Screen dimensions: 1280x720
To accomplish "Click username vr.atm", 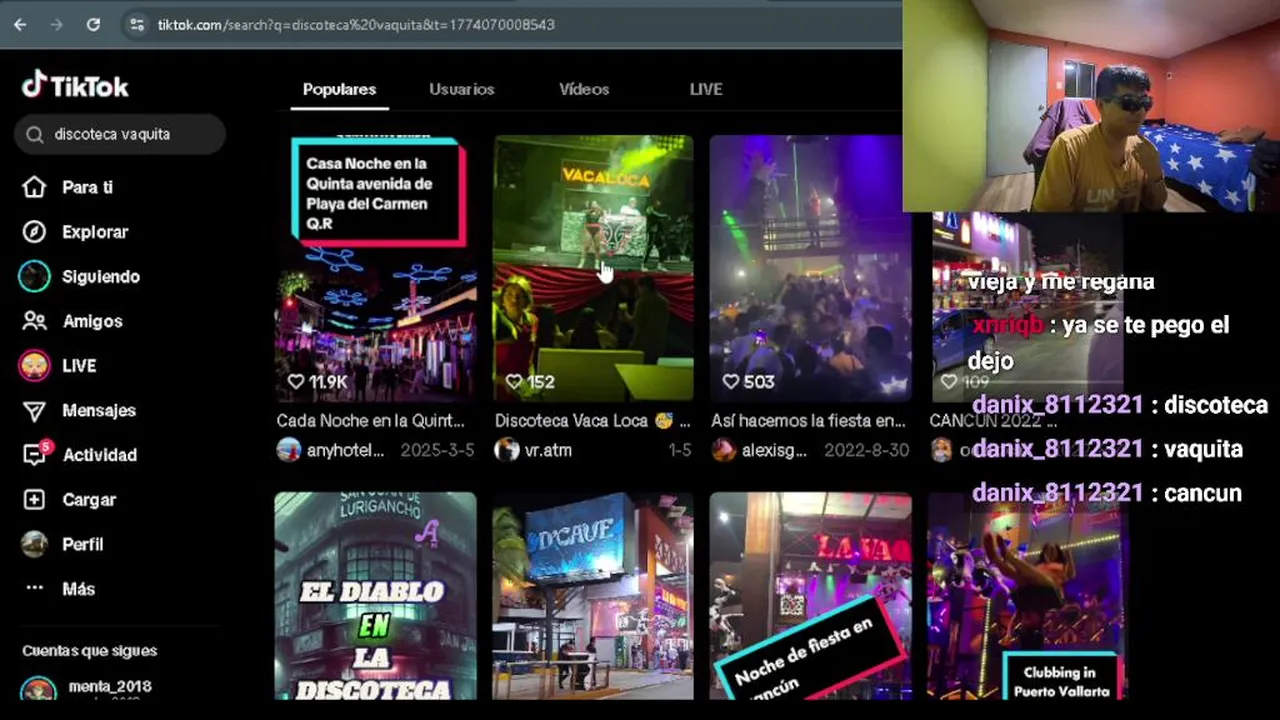I will pyautogui.click(x=548, y=451).
